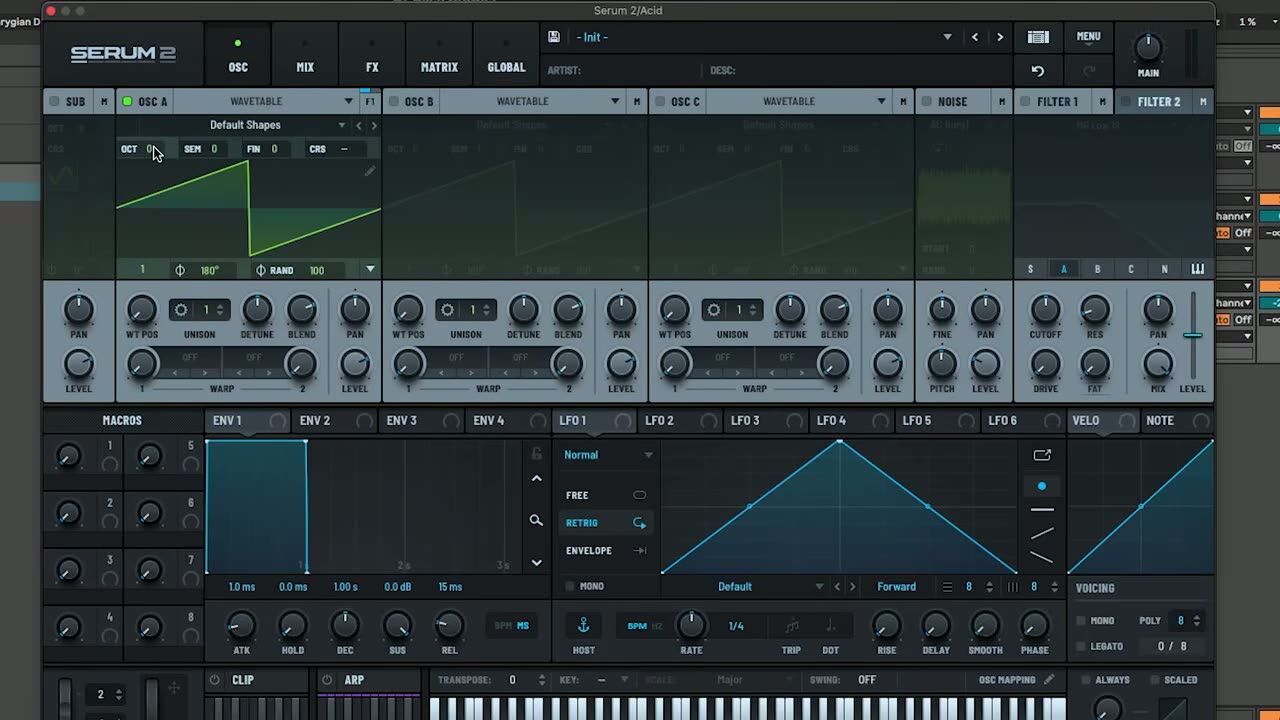Open OSC C type WAVETABLE dropdown

click(881, 101)
